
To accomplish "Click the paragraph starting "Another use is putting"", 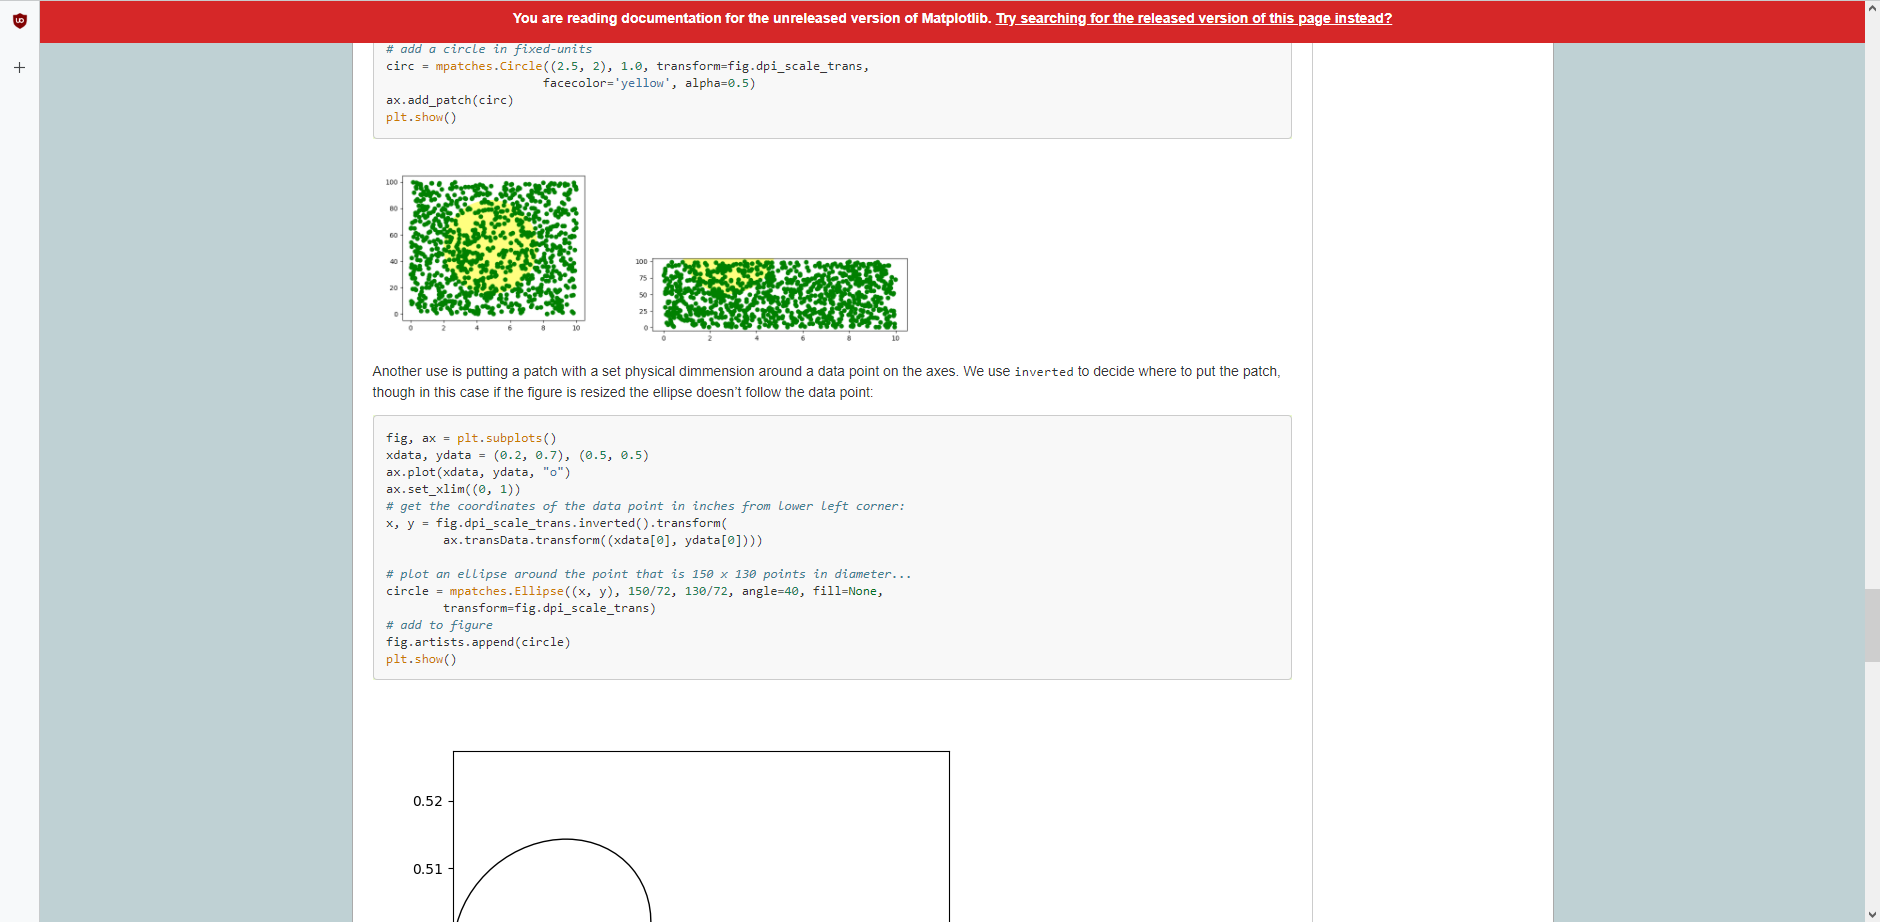I will tap(826, 382).
